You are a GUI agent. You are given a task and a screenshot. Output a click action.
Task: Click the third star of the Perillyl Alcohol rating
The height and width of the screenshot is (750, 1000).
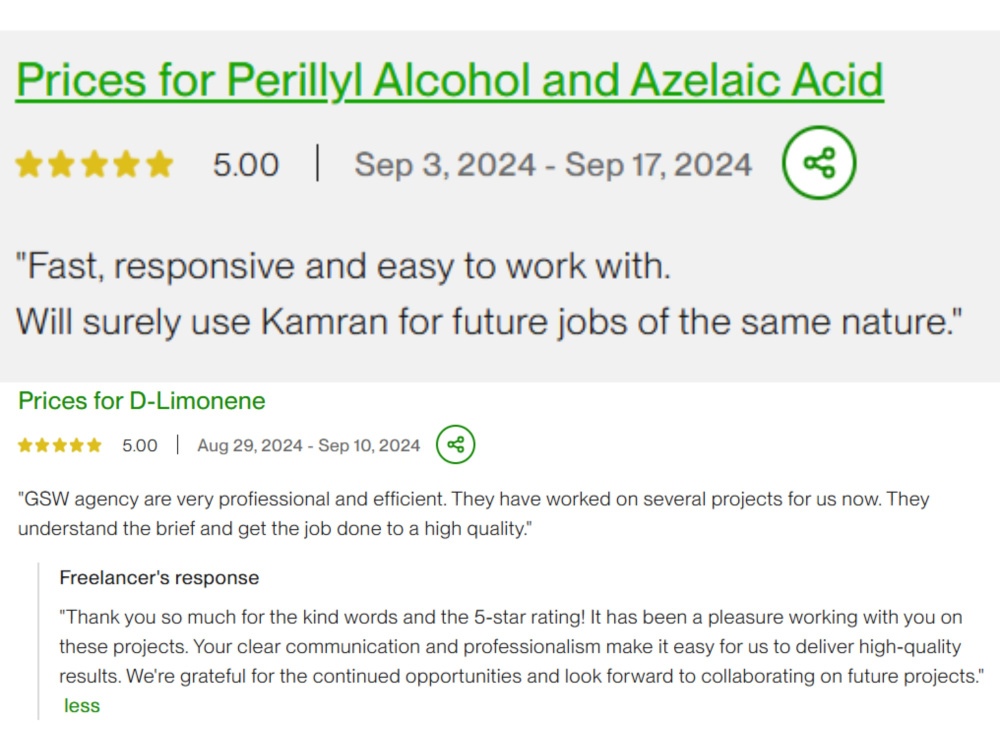94,164
